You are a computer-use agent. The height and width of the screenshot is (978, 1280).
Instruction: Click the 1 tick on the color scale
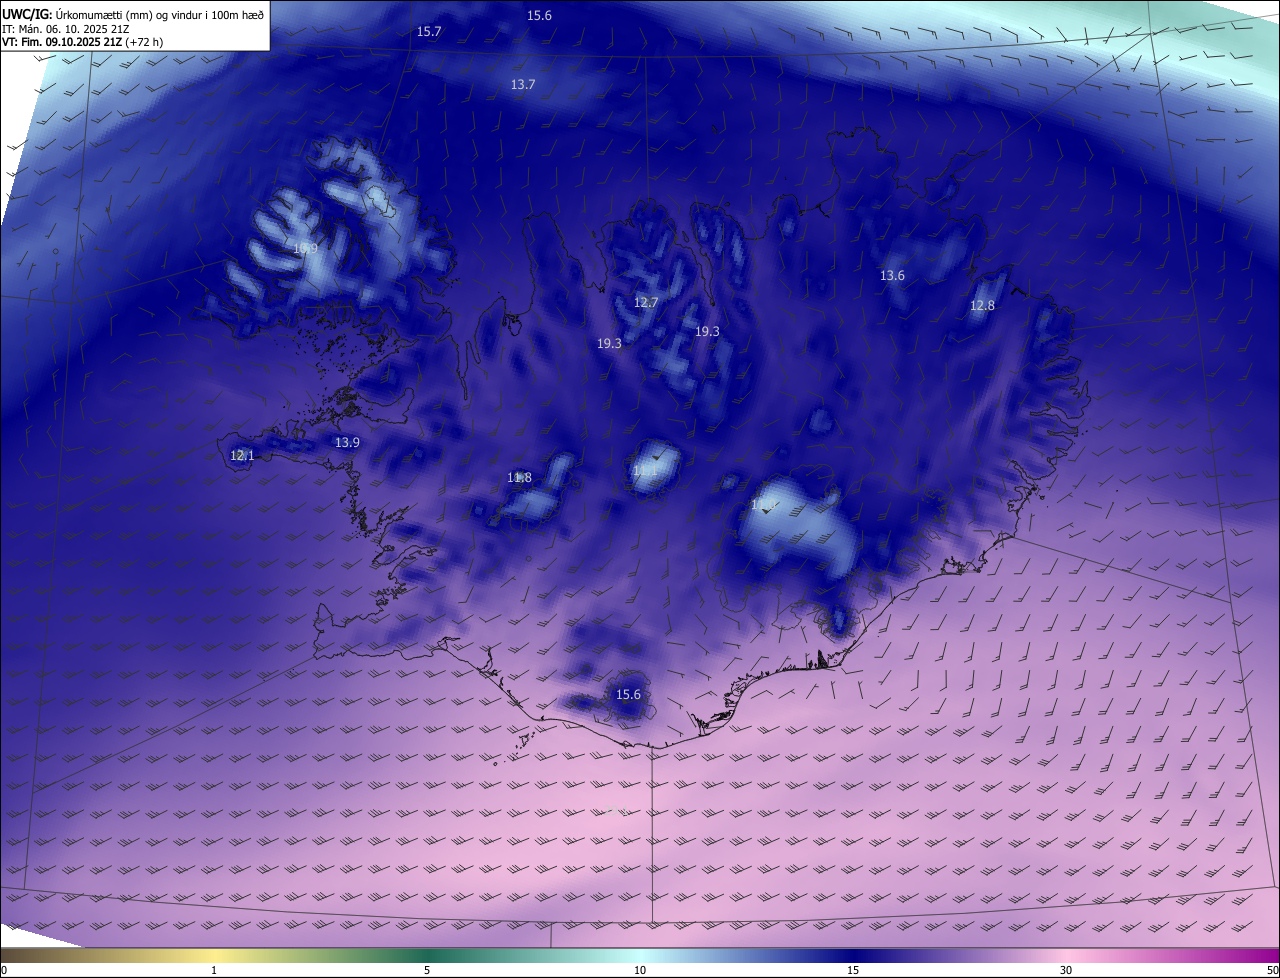coord(214,970)
